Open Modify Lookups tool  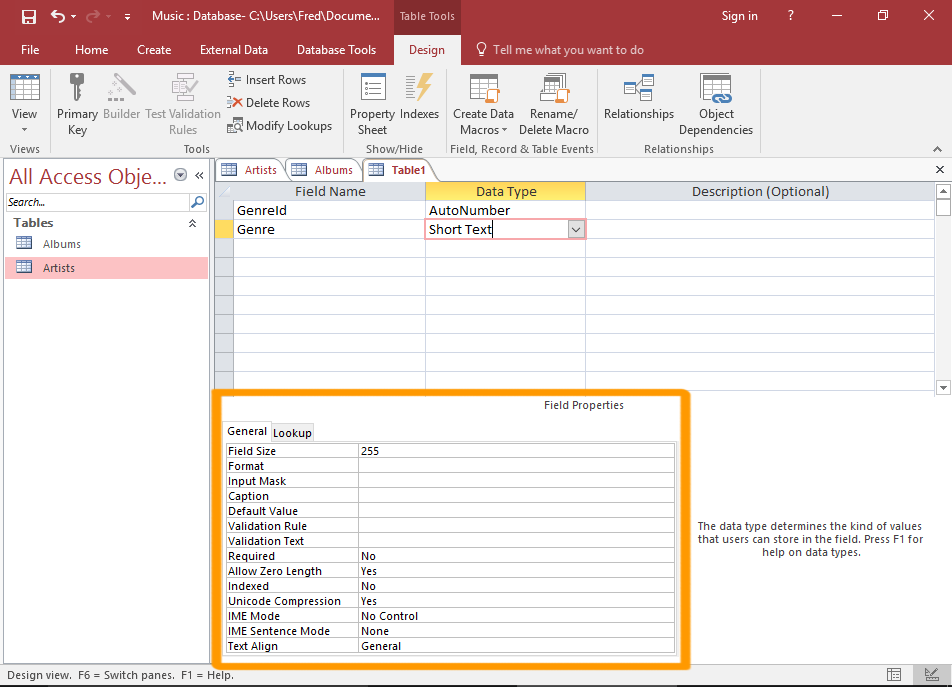279,126
